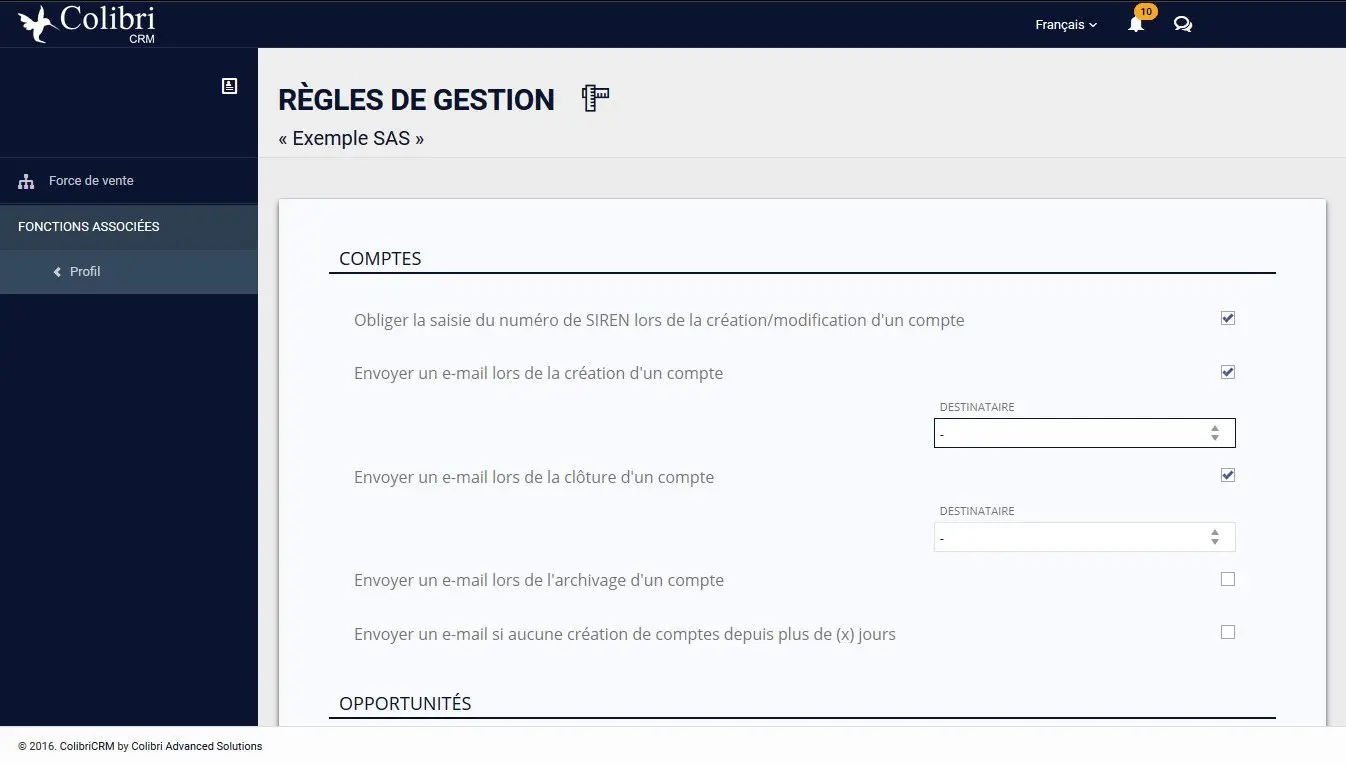Click the Opportunités section heading
This screenshot has width=1346, height=764.
405,703
